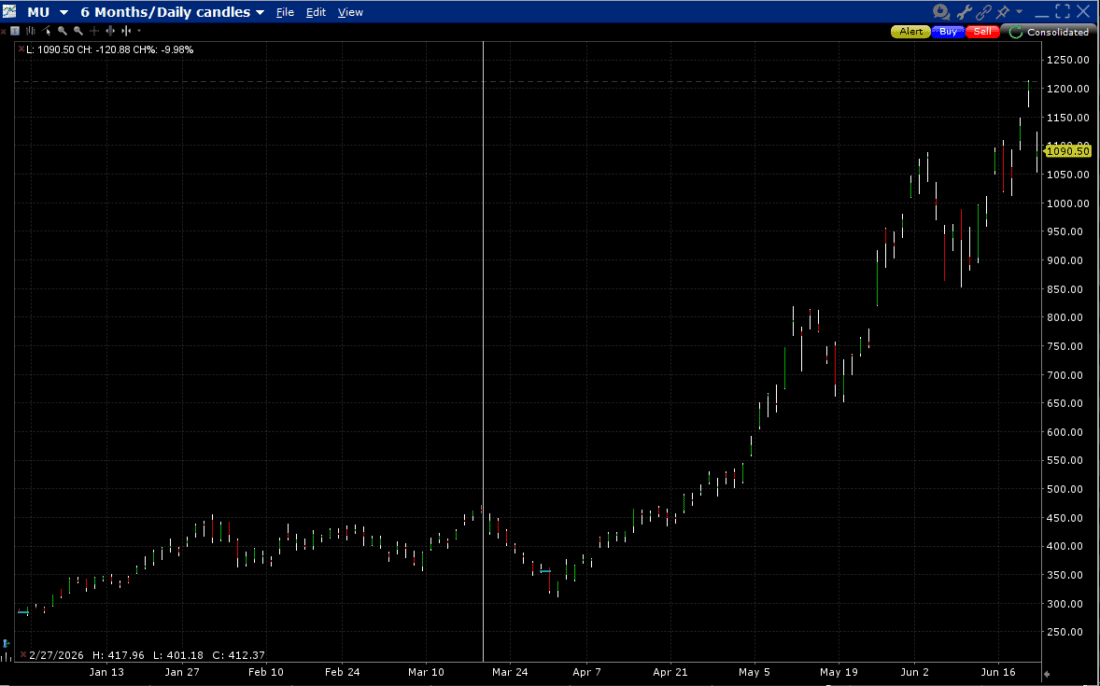Expand the toolbar overflow arrow

point(139,31)
